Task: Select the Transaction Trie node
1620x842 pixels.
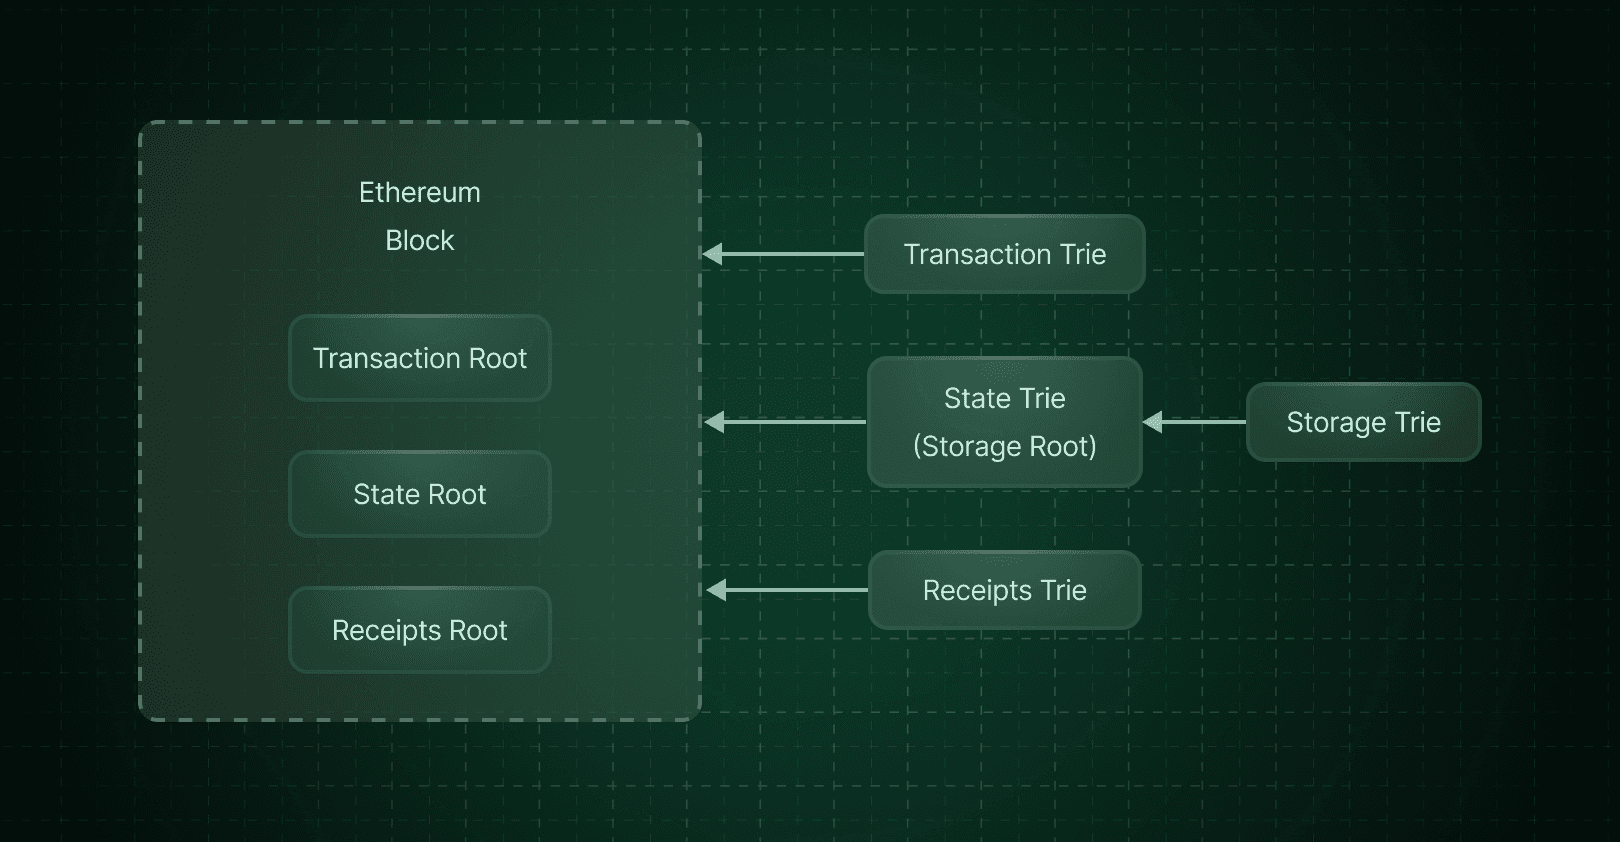Action: pyautogui.click(x=1005, y=254)
